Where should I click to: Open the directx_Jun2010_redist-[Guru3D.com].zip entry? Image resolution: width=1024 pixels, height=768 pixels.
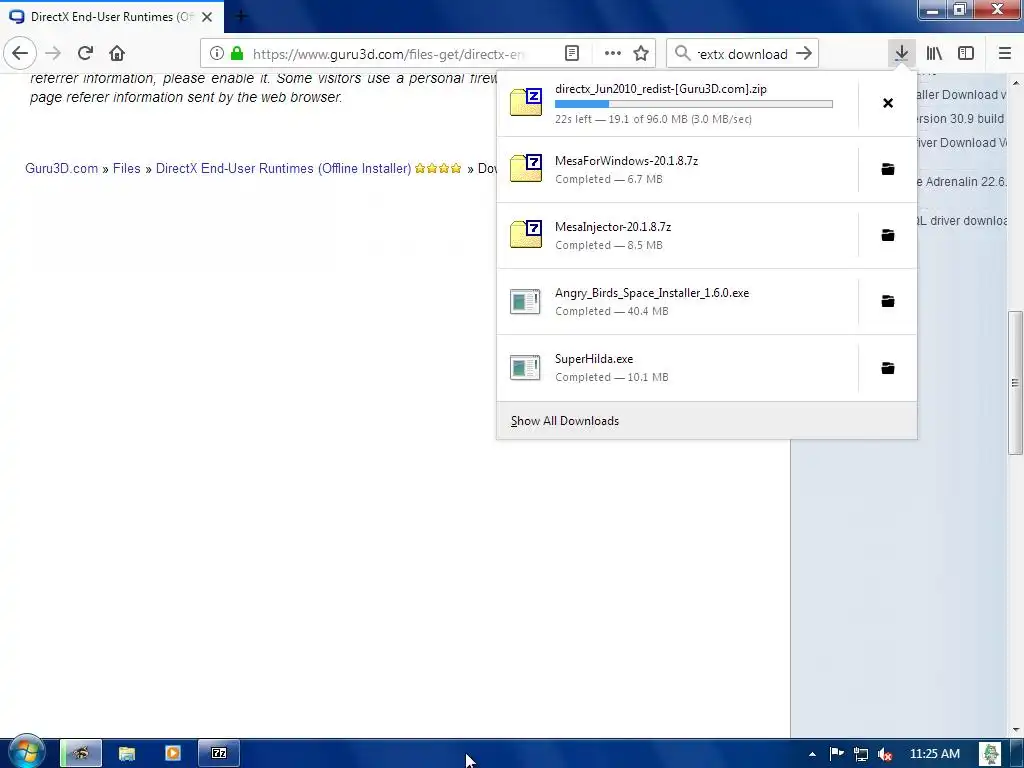[677, 103]
